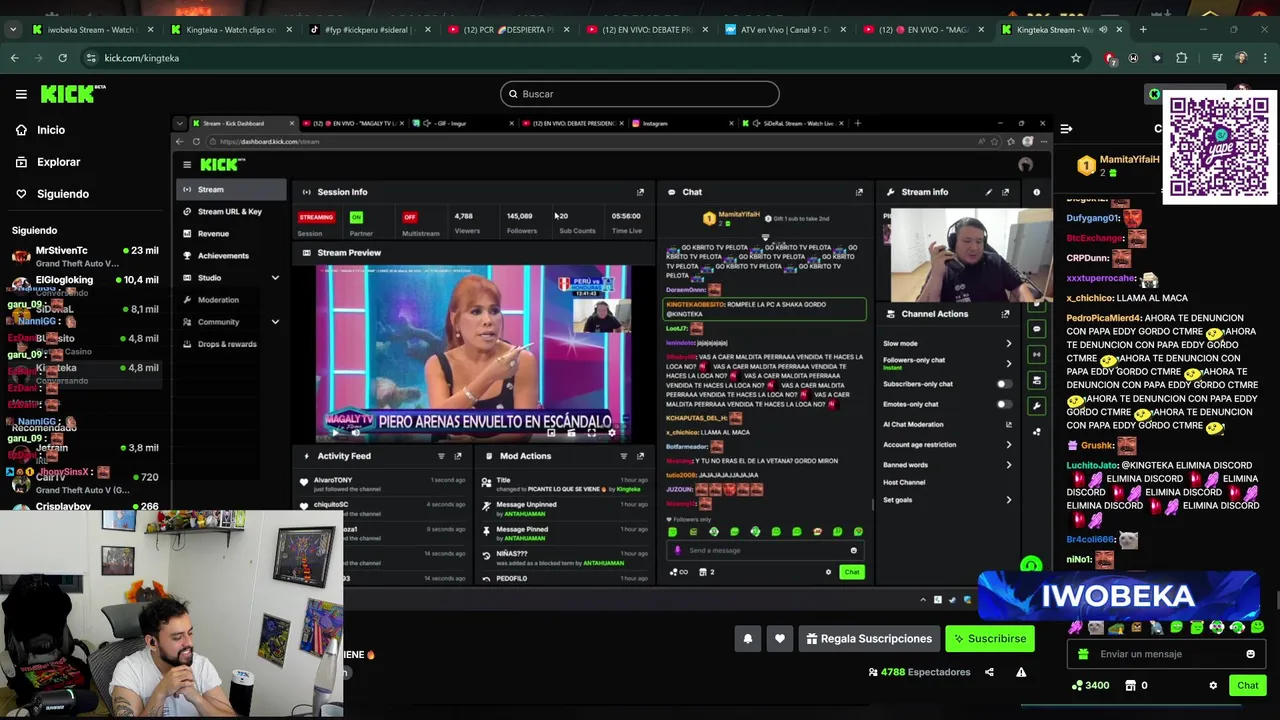Viewport: 1280px width, 720px height.
Task: Open the site info icon beside the URL
Action: click(x=91, y=58)
